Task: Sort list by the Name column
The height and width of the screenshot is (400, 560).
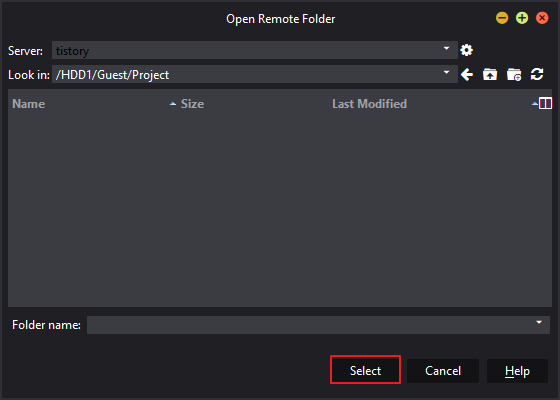Action: tap(29, 104)
